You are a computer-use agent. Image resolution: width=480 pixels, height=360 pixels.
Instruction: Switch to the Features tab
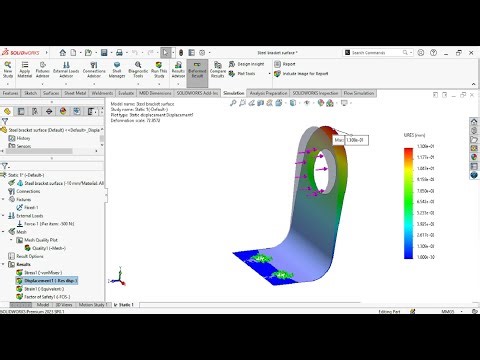click(x=10, y=93)
